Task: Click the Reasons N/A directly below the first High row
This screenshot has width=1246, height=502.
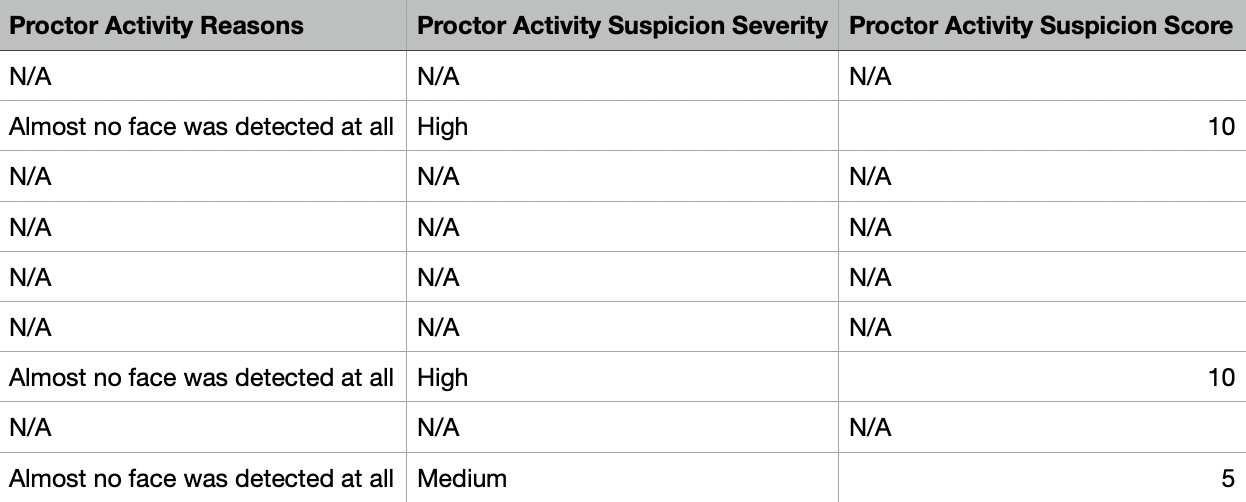Action: coord(30,177)
